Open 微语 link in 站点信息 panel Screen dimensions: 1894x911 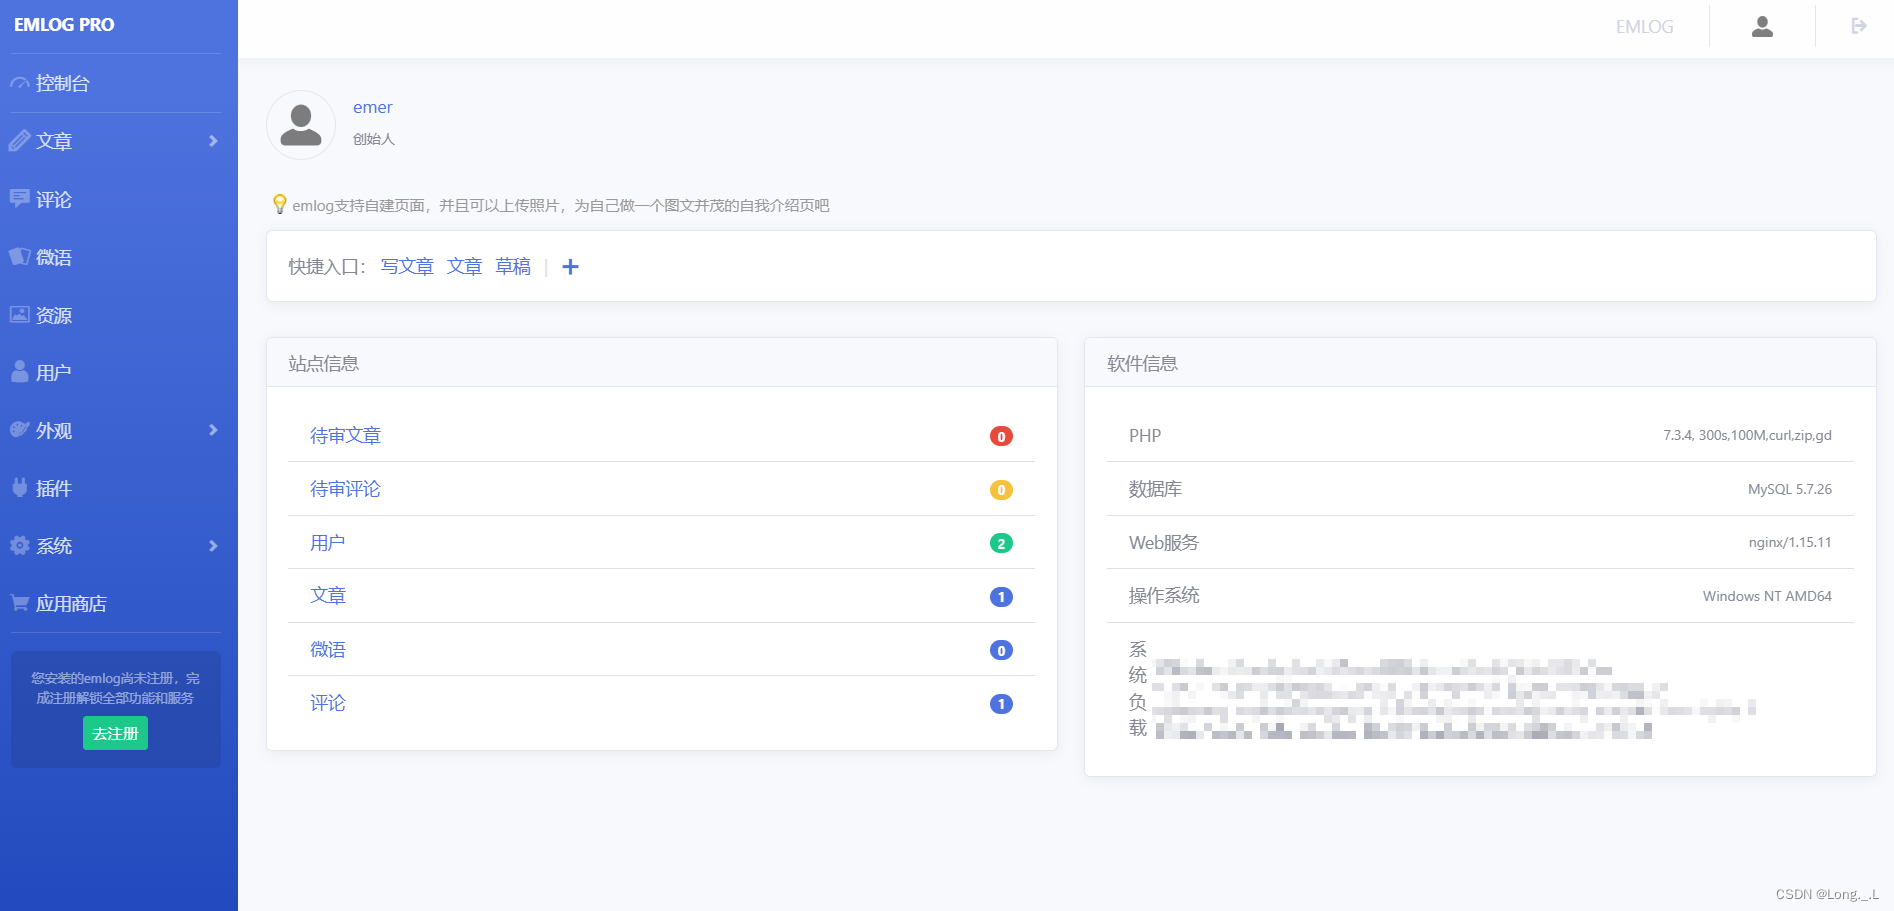[327, 650]
